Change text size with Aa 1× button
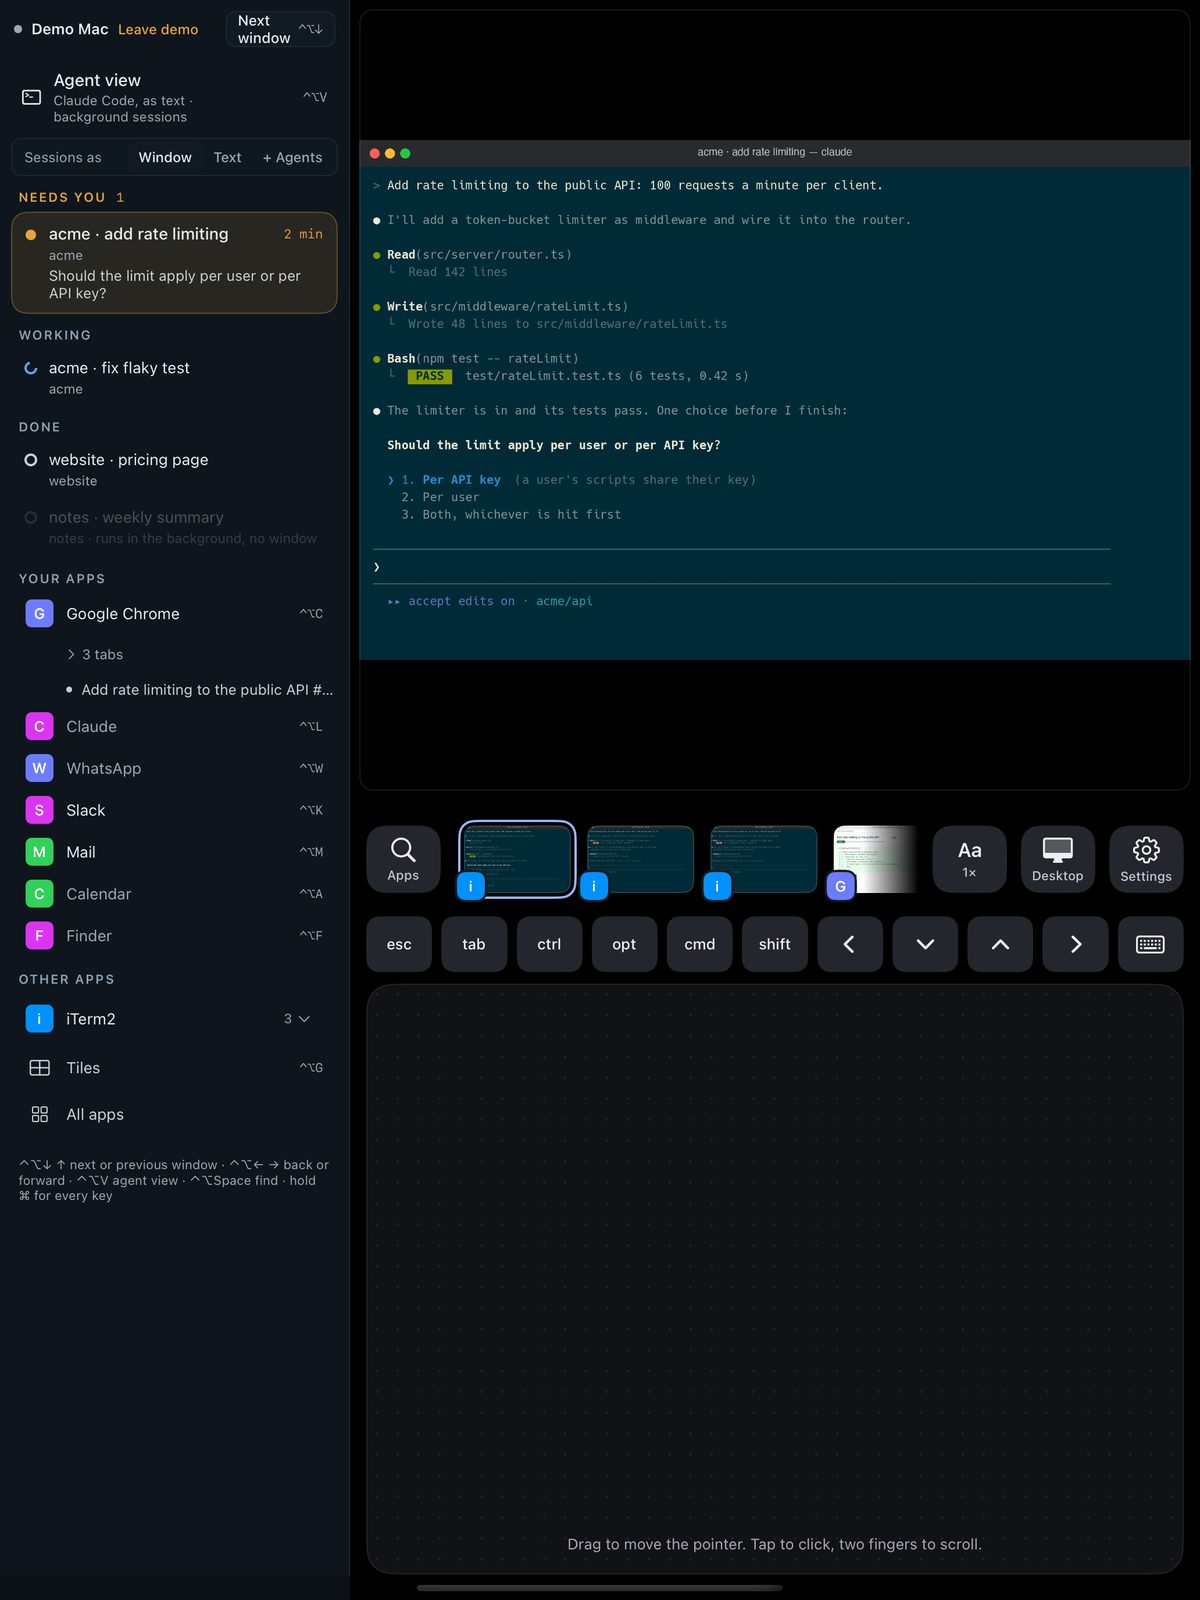1200x1600 pixels. tap(969, 859)
